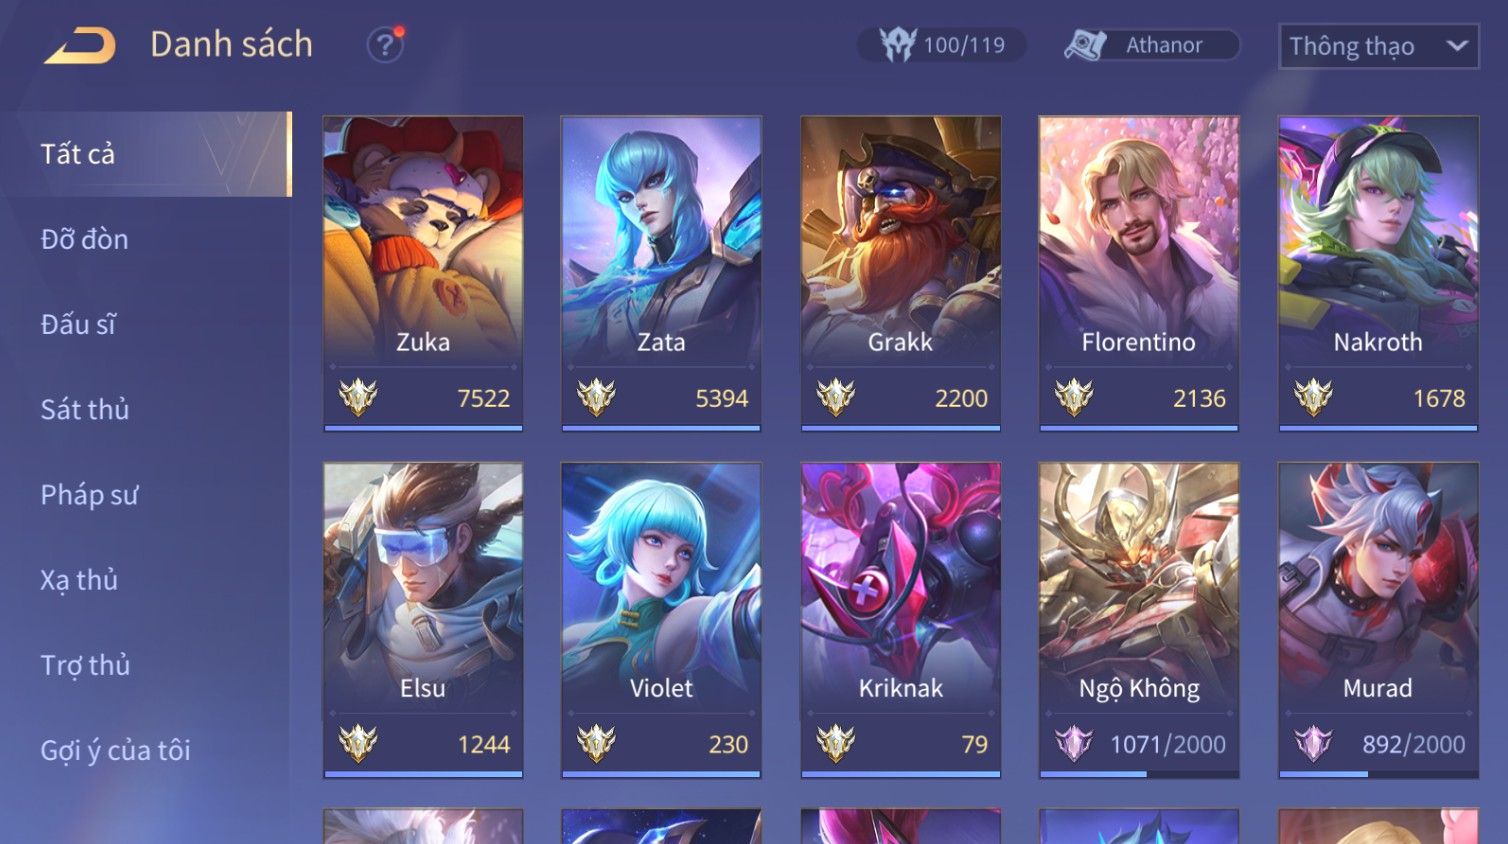Tap the golden back arrow icon
The height and width of the screenshot is (844, 1508).
tap(80, 46)
